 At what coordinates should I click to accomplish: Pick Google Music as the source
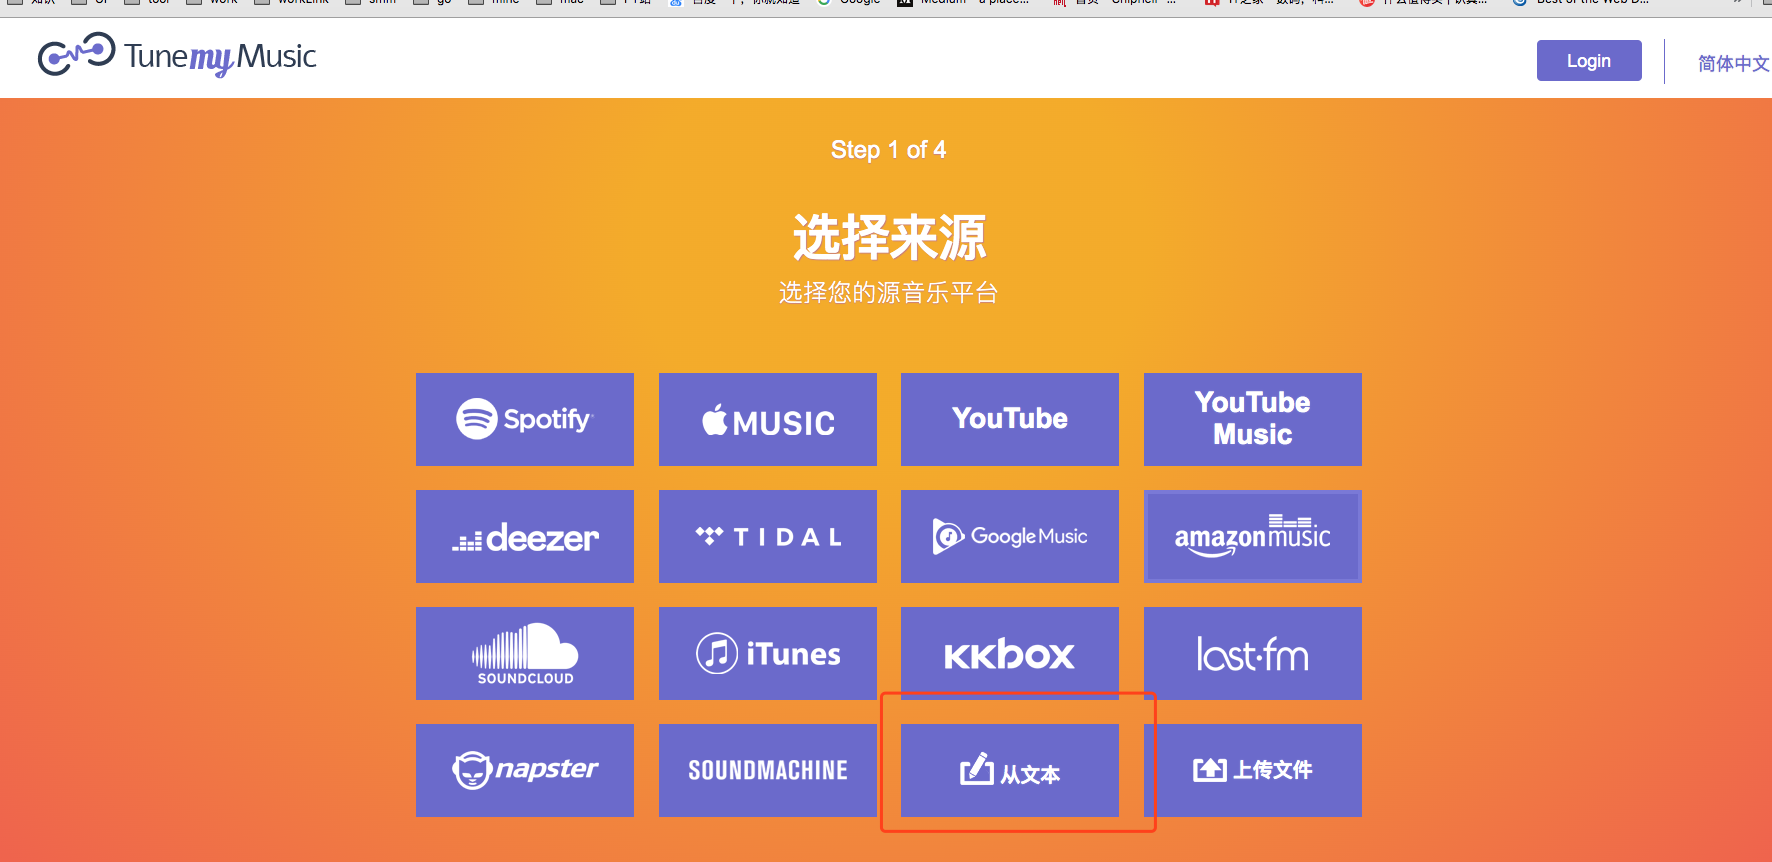[x=1010, y=536]
